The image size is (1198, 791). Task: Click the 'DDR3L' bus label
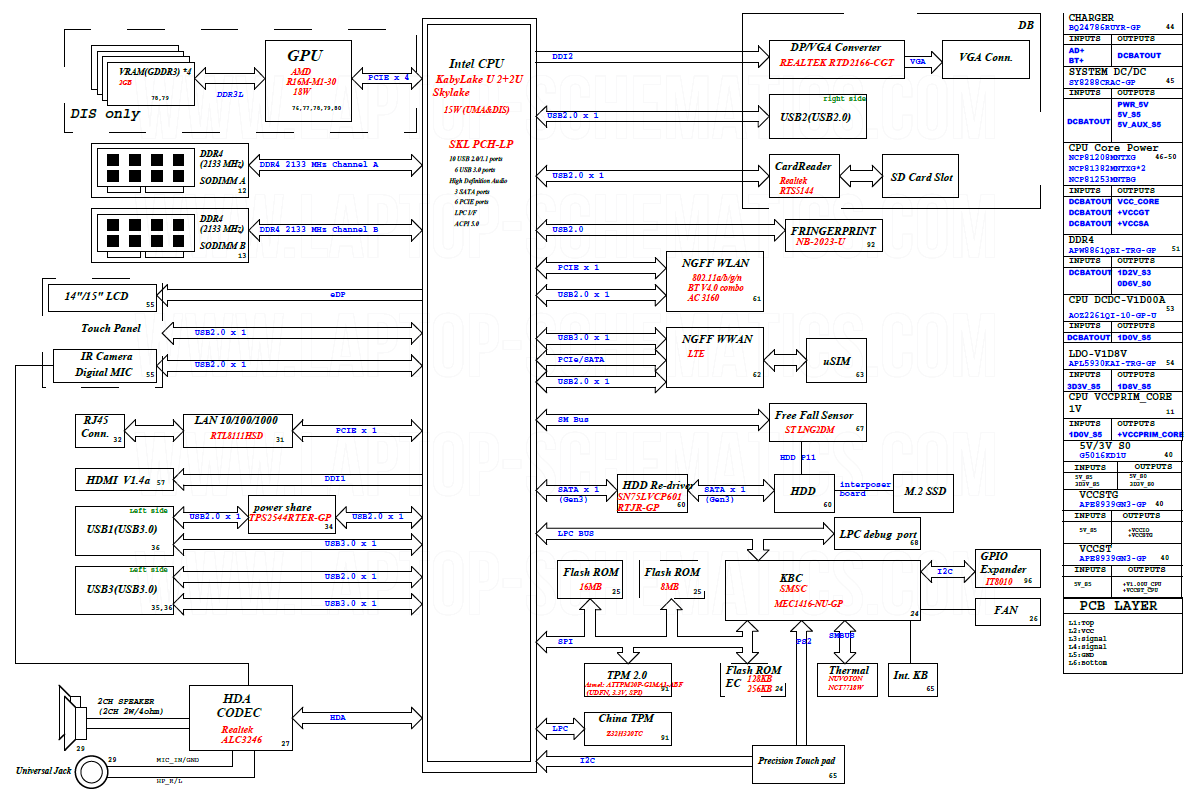230,94
